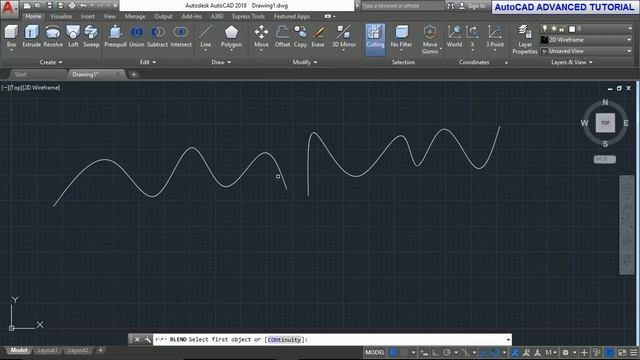The height and width of the screenshot is (360, 640).
Task: Click the Save quick access icon
Action: point(49,6)
